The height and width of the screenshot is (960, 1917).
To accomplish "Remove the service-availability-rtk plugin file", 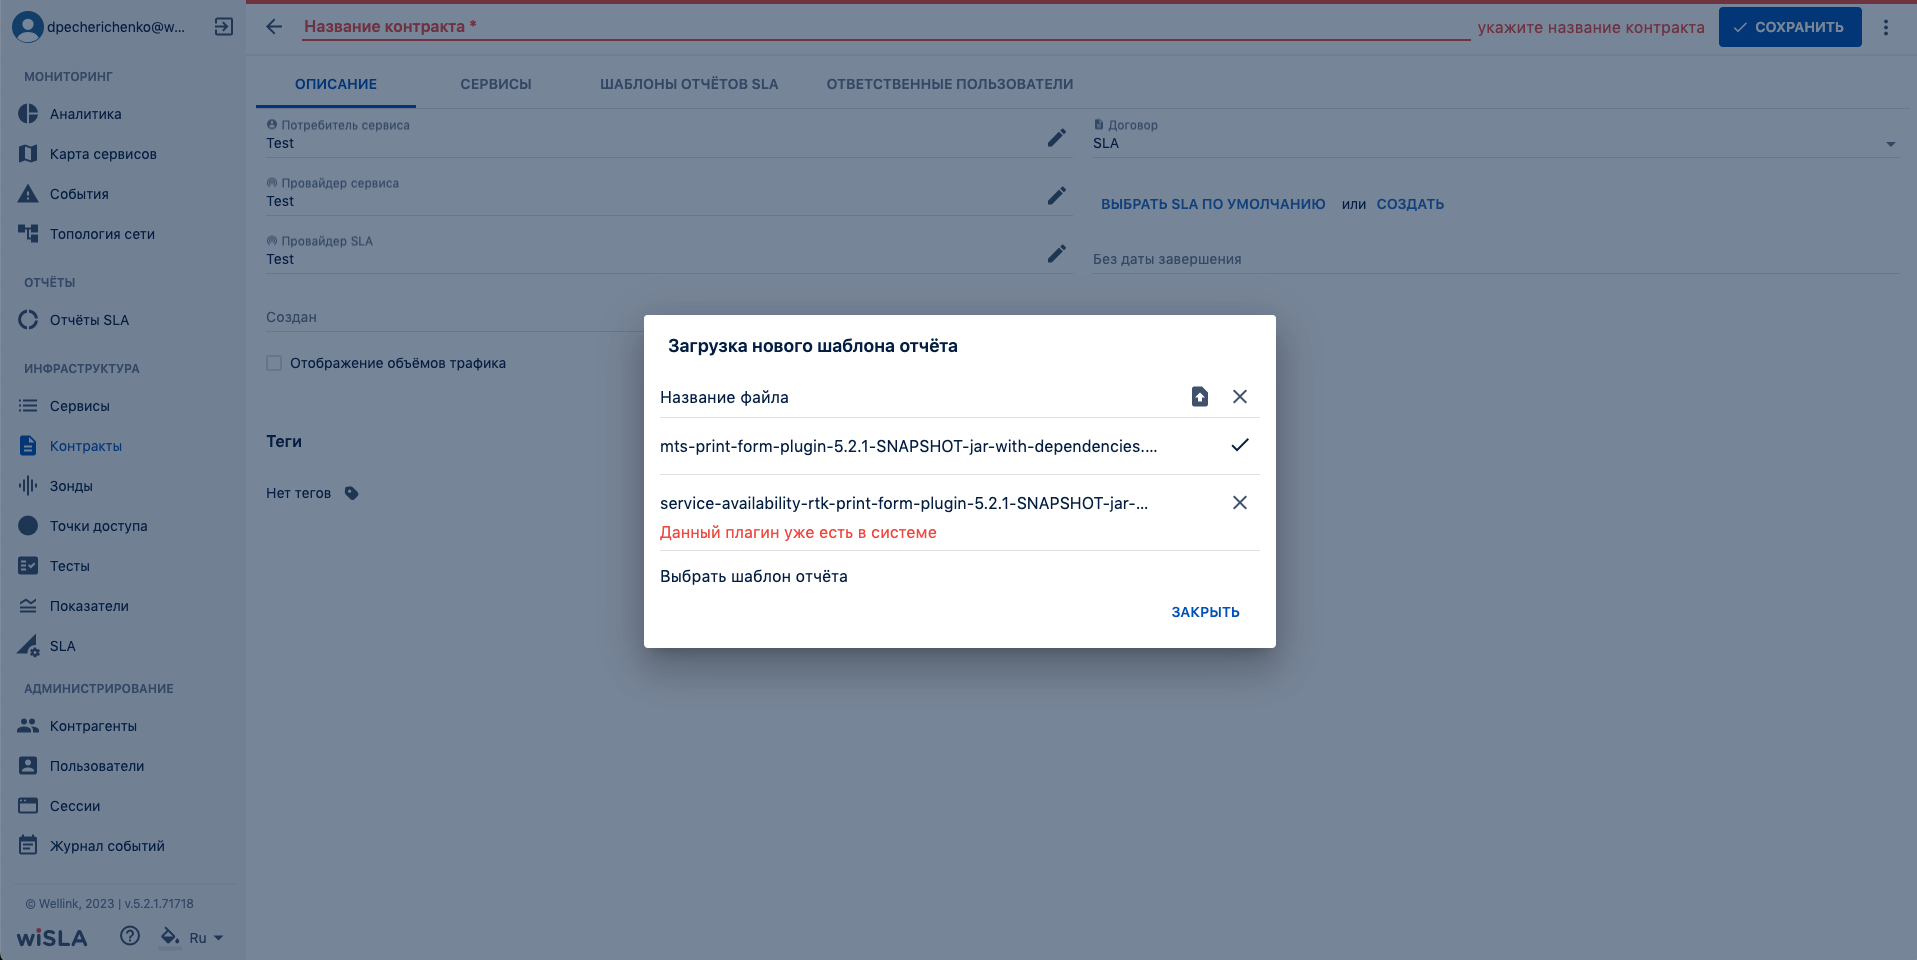I will pyautogui.click(x=1240, y=503).
